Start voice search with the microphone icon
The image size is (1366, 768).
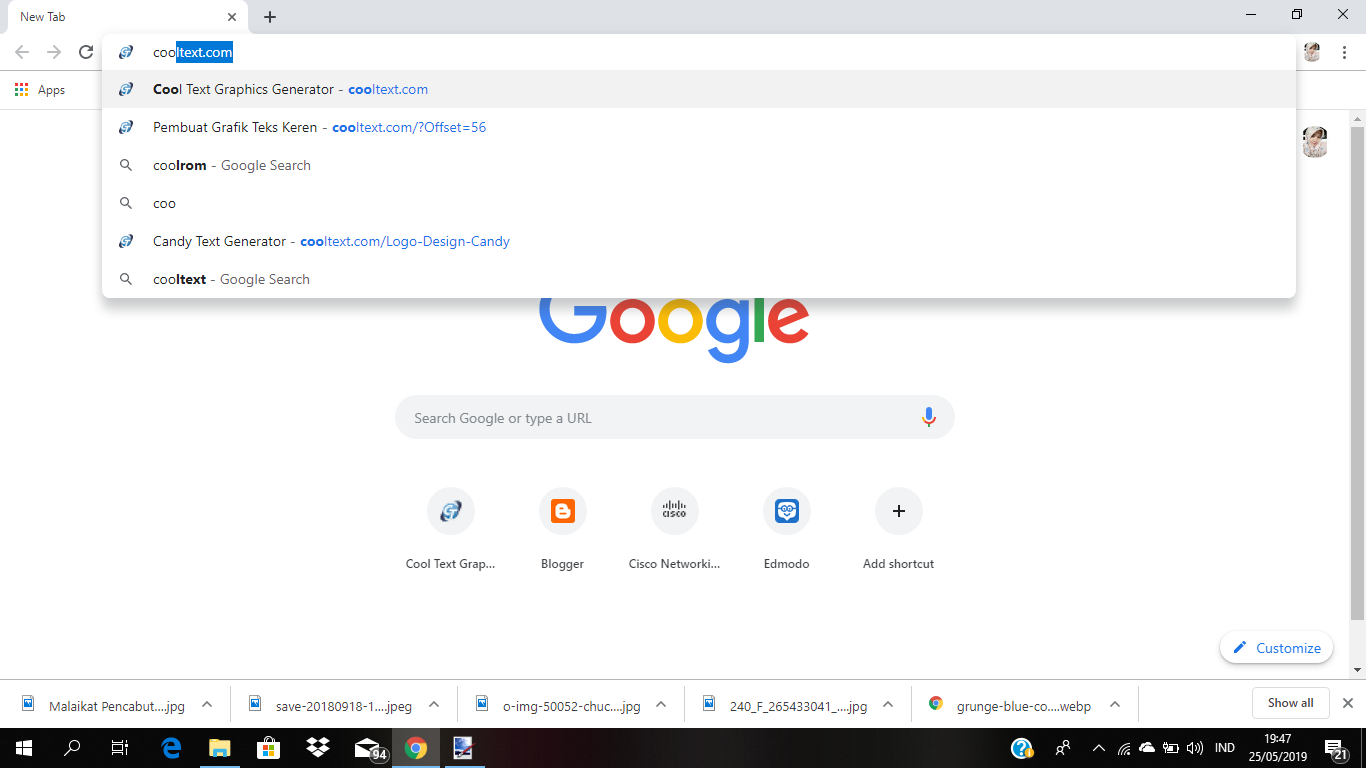pos(929,418)
